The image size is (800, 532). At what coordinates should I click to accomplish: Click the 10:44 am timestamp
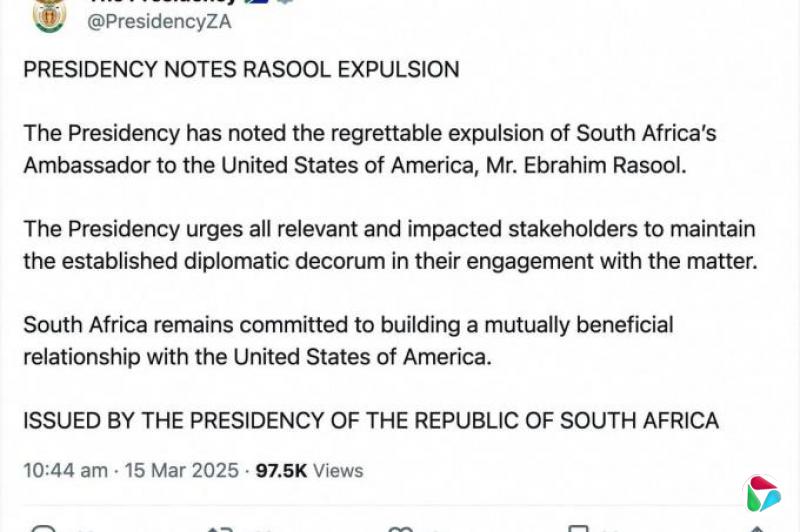65,470
